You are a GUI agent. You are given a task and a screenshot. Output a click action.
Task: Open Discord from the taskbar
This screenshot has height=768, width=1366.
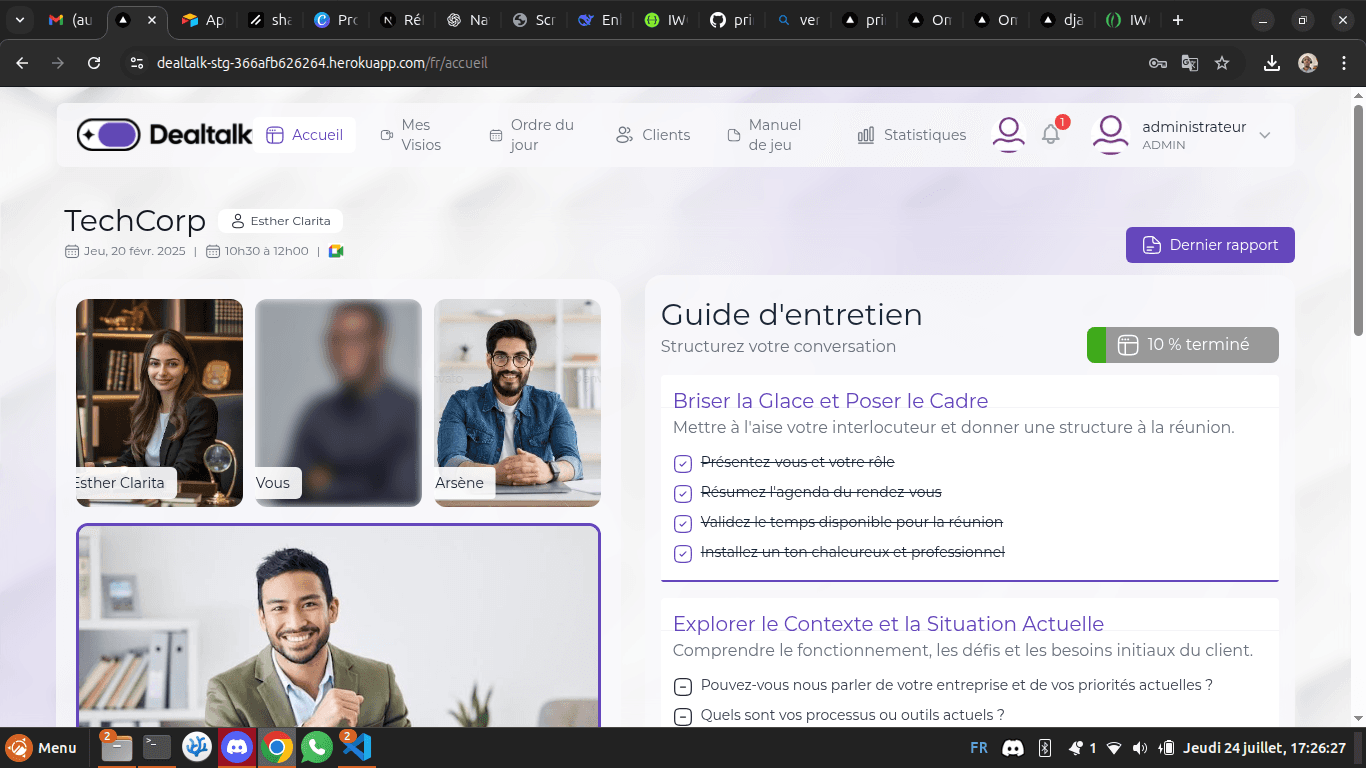(237, 747)
